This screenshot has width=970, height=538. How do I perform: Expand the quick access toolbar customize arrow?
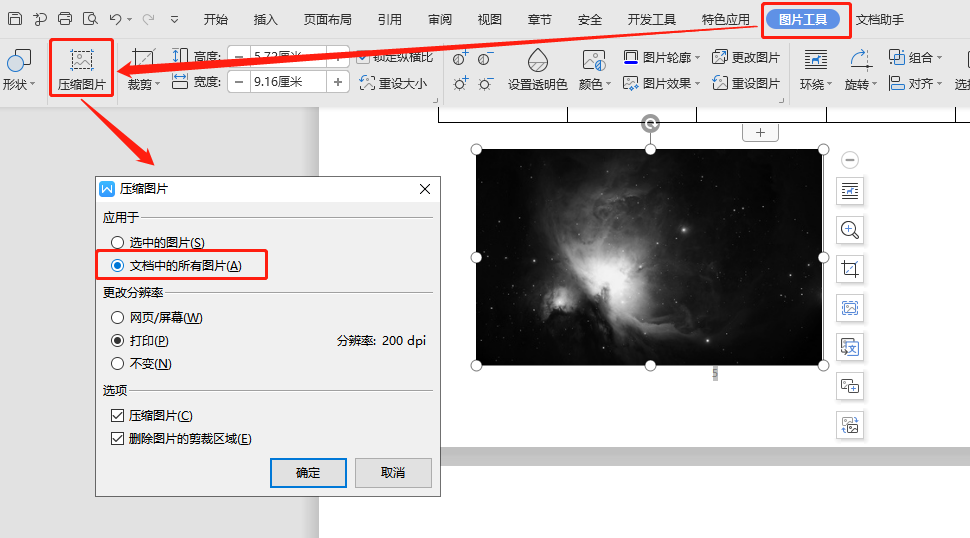[174, 19]
